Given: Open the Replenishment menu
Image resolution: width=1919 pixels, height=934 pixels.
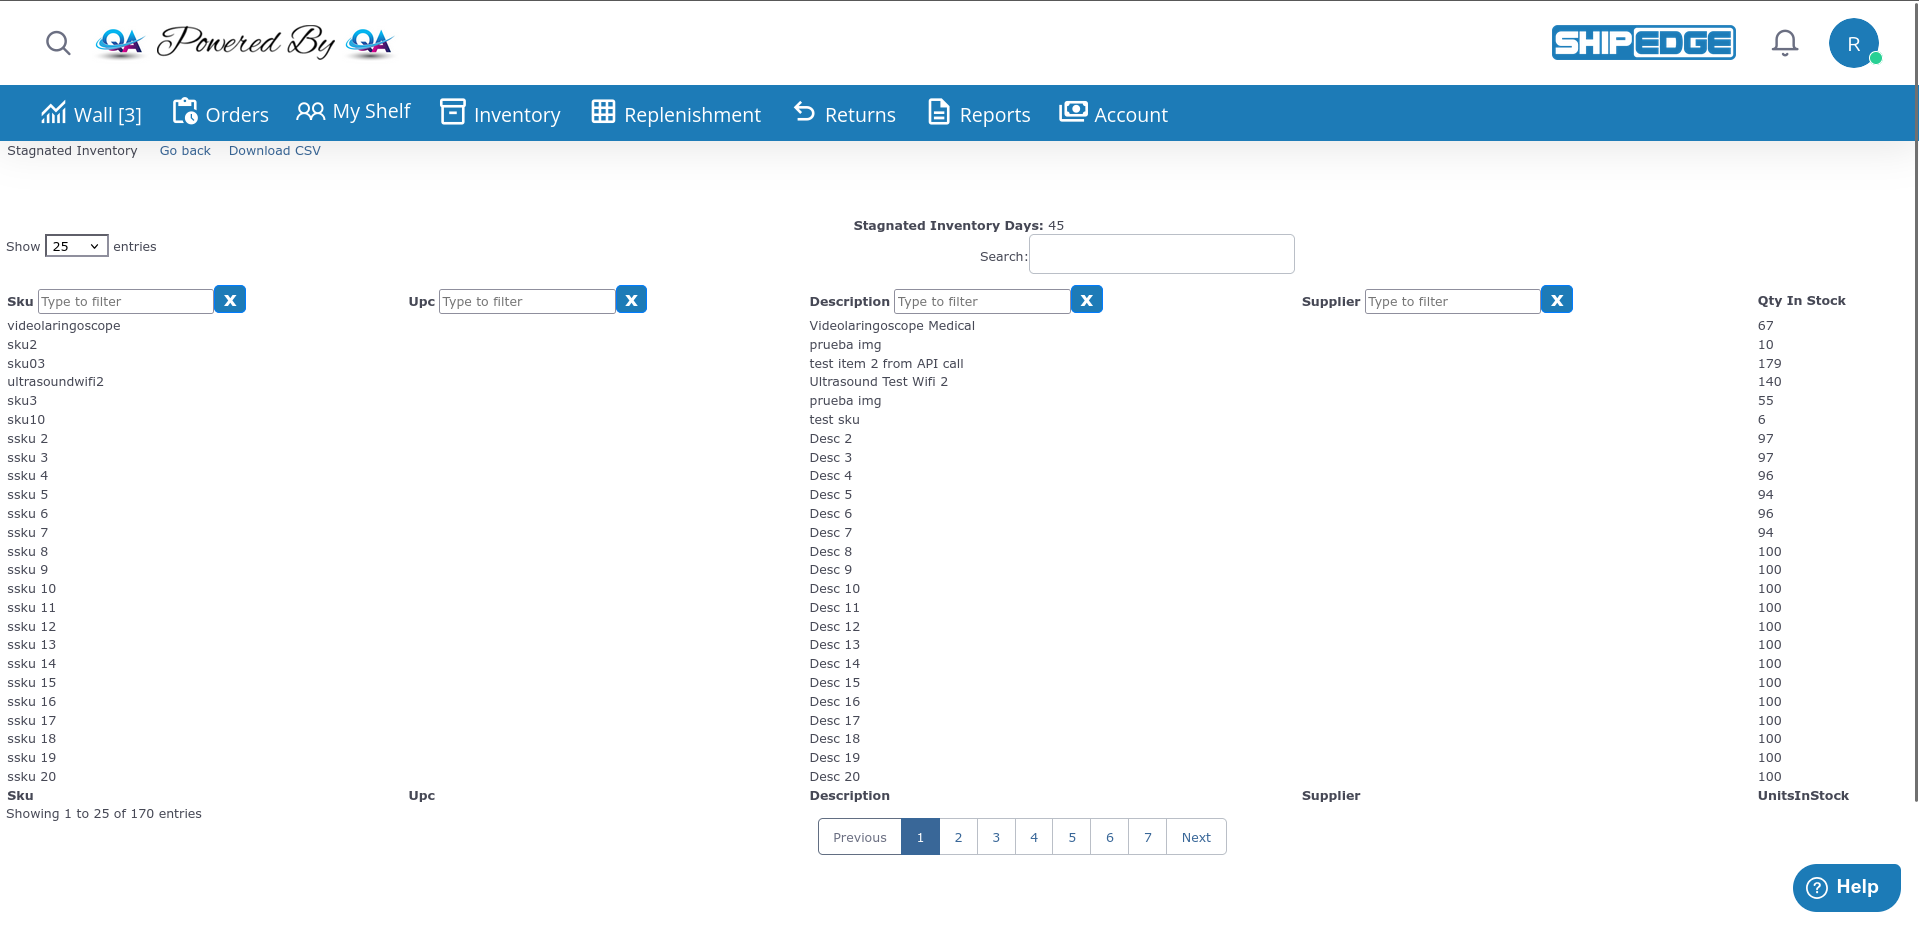Looking at the screenshot, I should click(676, 114).
